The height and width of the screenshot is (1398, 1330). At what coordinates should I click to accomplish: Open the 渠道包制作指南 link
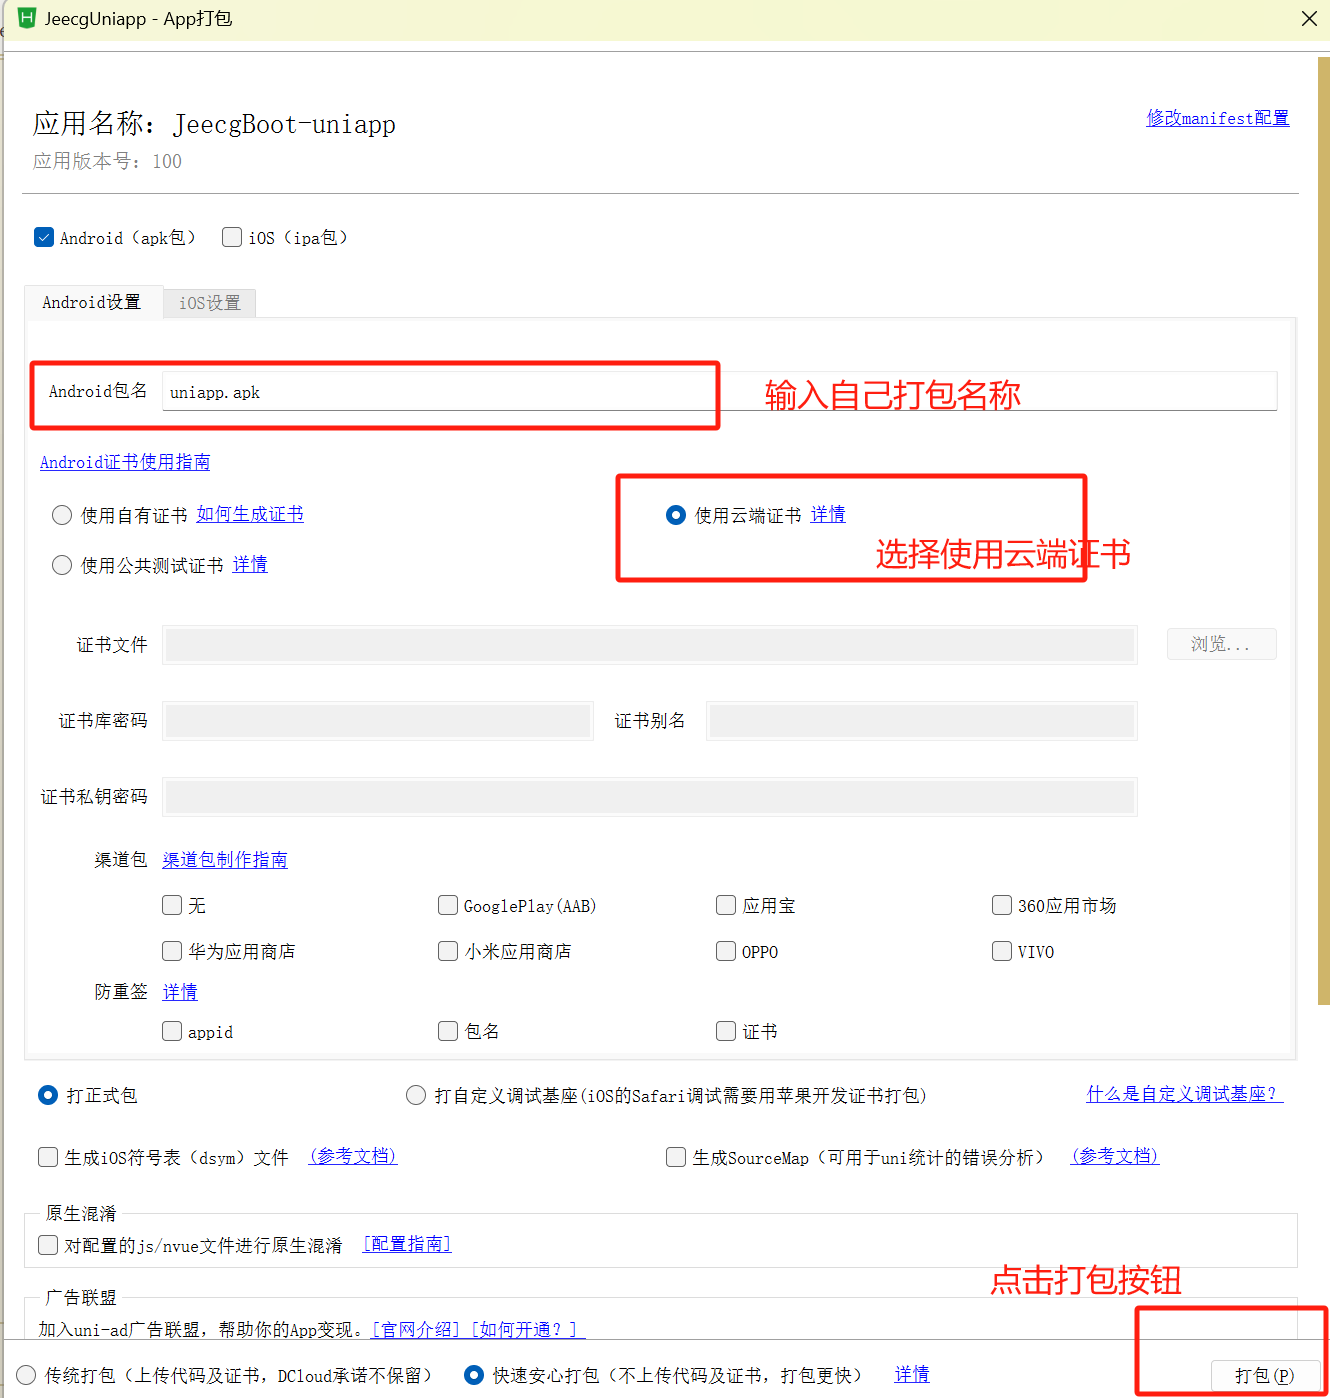pos(225,860)
